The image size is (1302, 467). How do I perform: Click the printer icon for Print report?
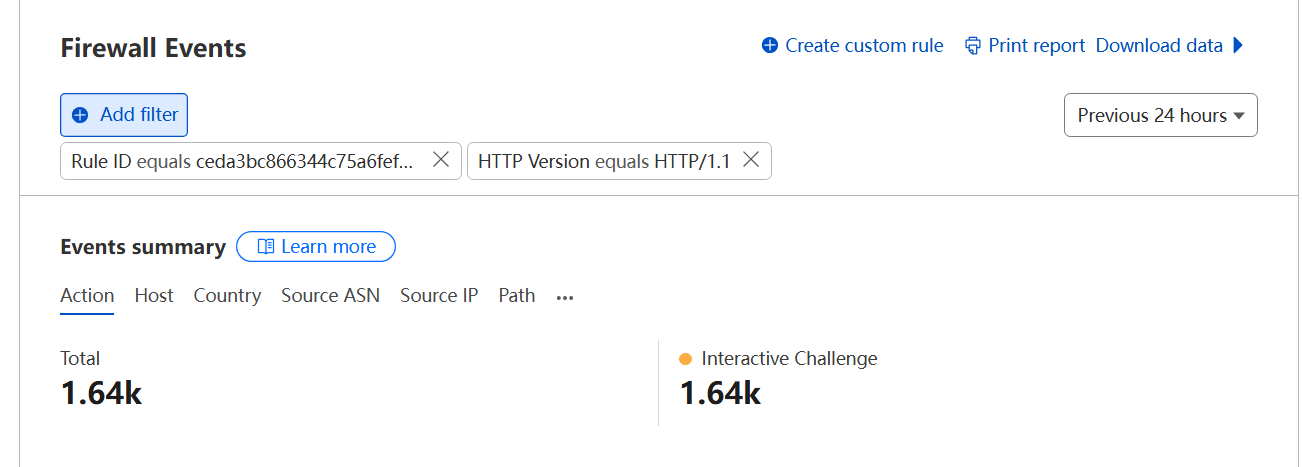pos(973,46)
